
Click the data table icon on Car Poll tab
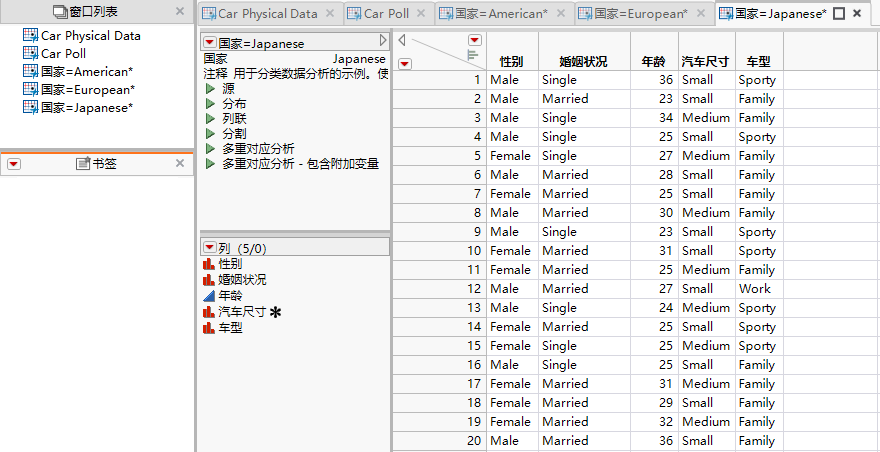354,13
